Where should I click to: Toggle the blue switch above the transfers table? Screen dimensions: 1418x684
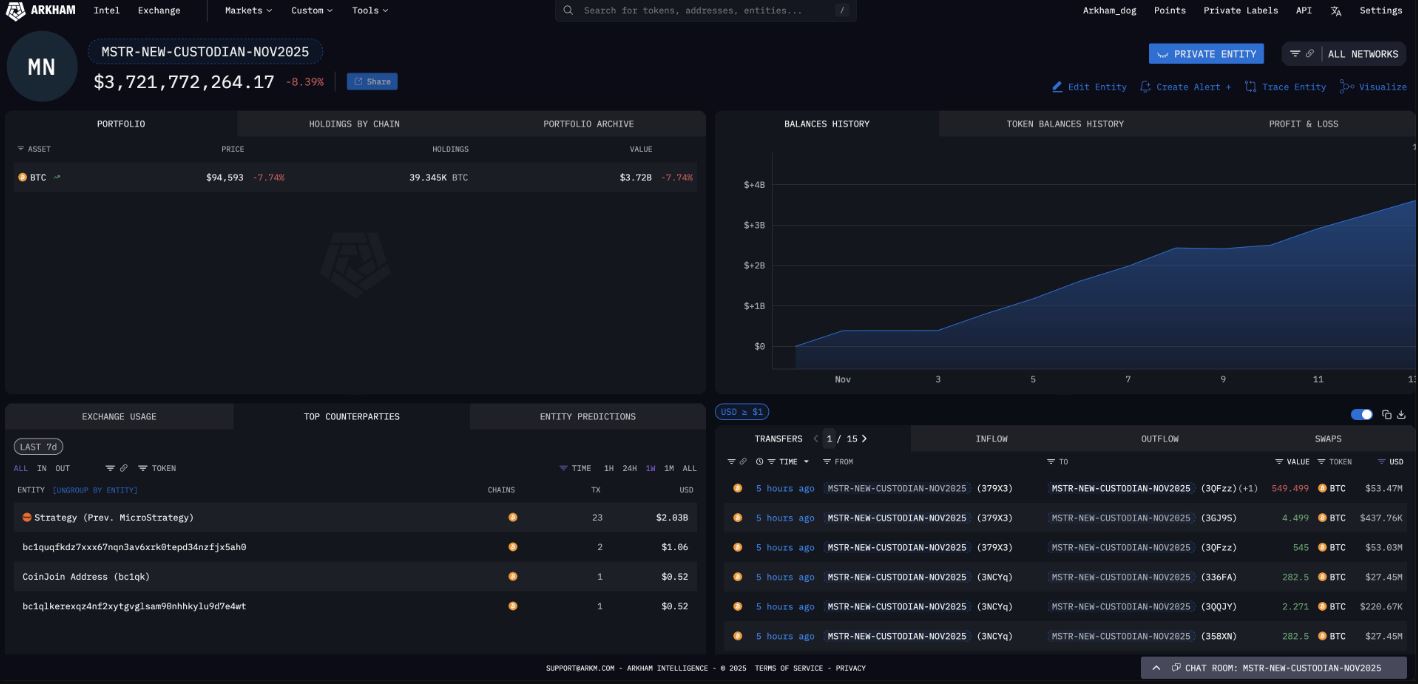point(1361,414)
